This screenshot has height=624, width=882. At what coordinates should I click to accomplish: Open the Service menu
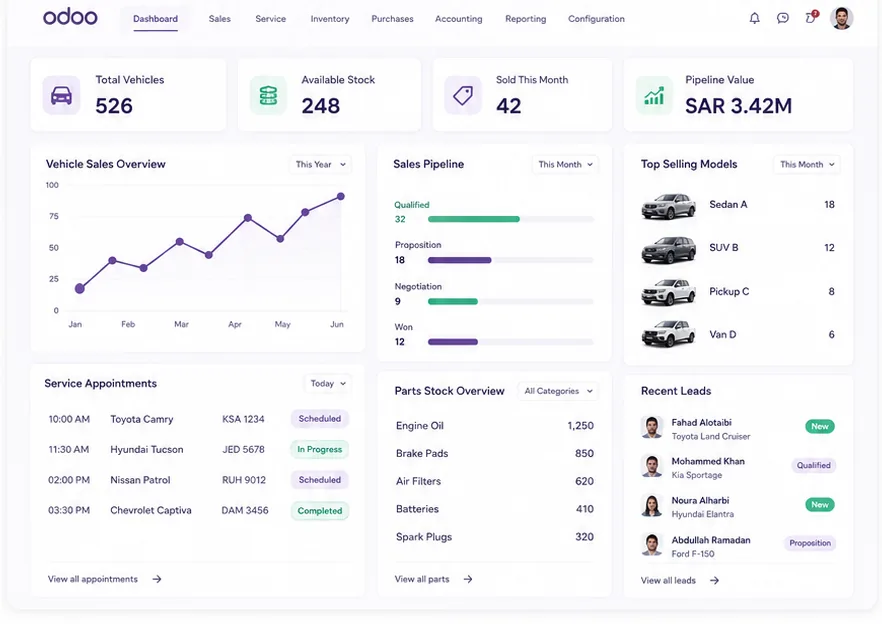click(271, 19)
